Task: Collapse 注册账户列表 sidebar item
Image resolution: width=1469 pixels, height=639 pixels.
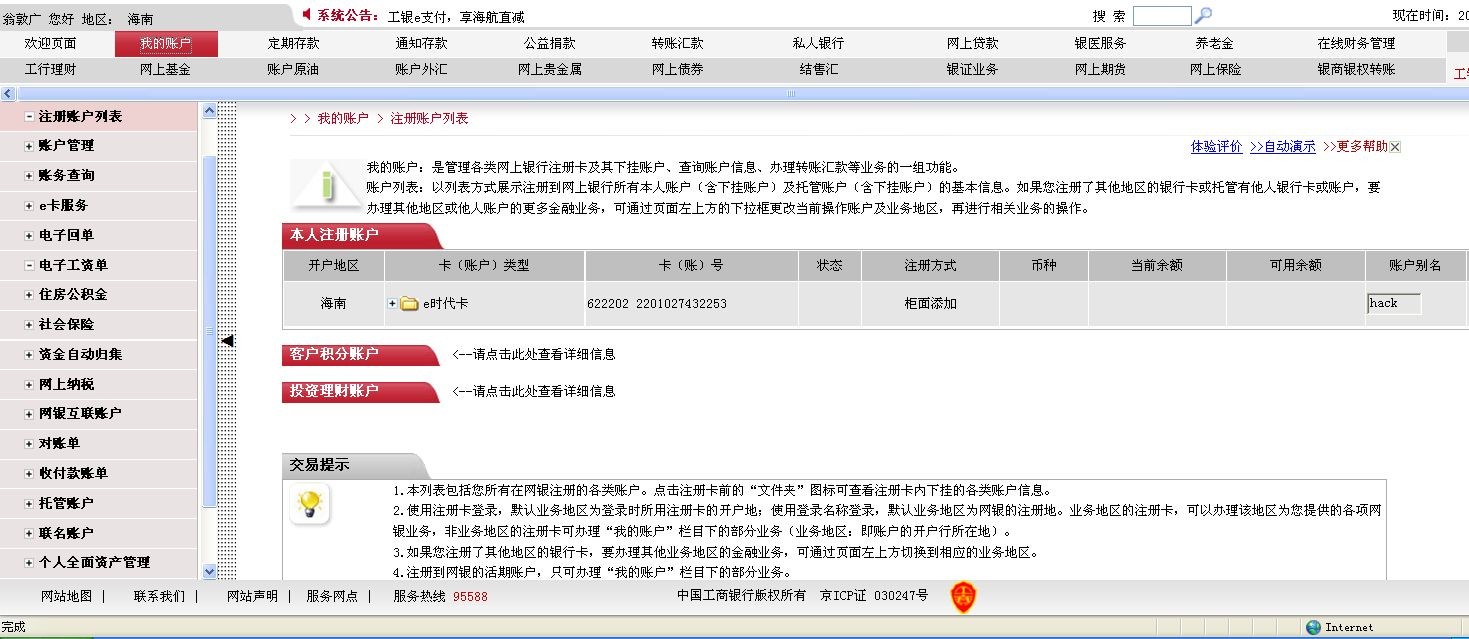Action: coord(29,116)
